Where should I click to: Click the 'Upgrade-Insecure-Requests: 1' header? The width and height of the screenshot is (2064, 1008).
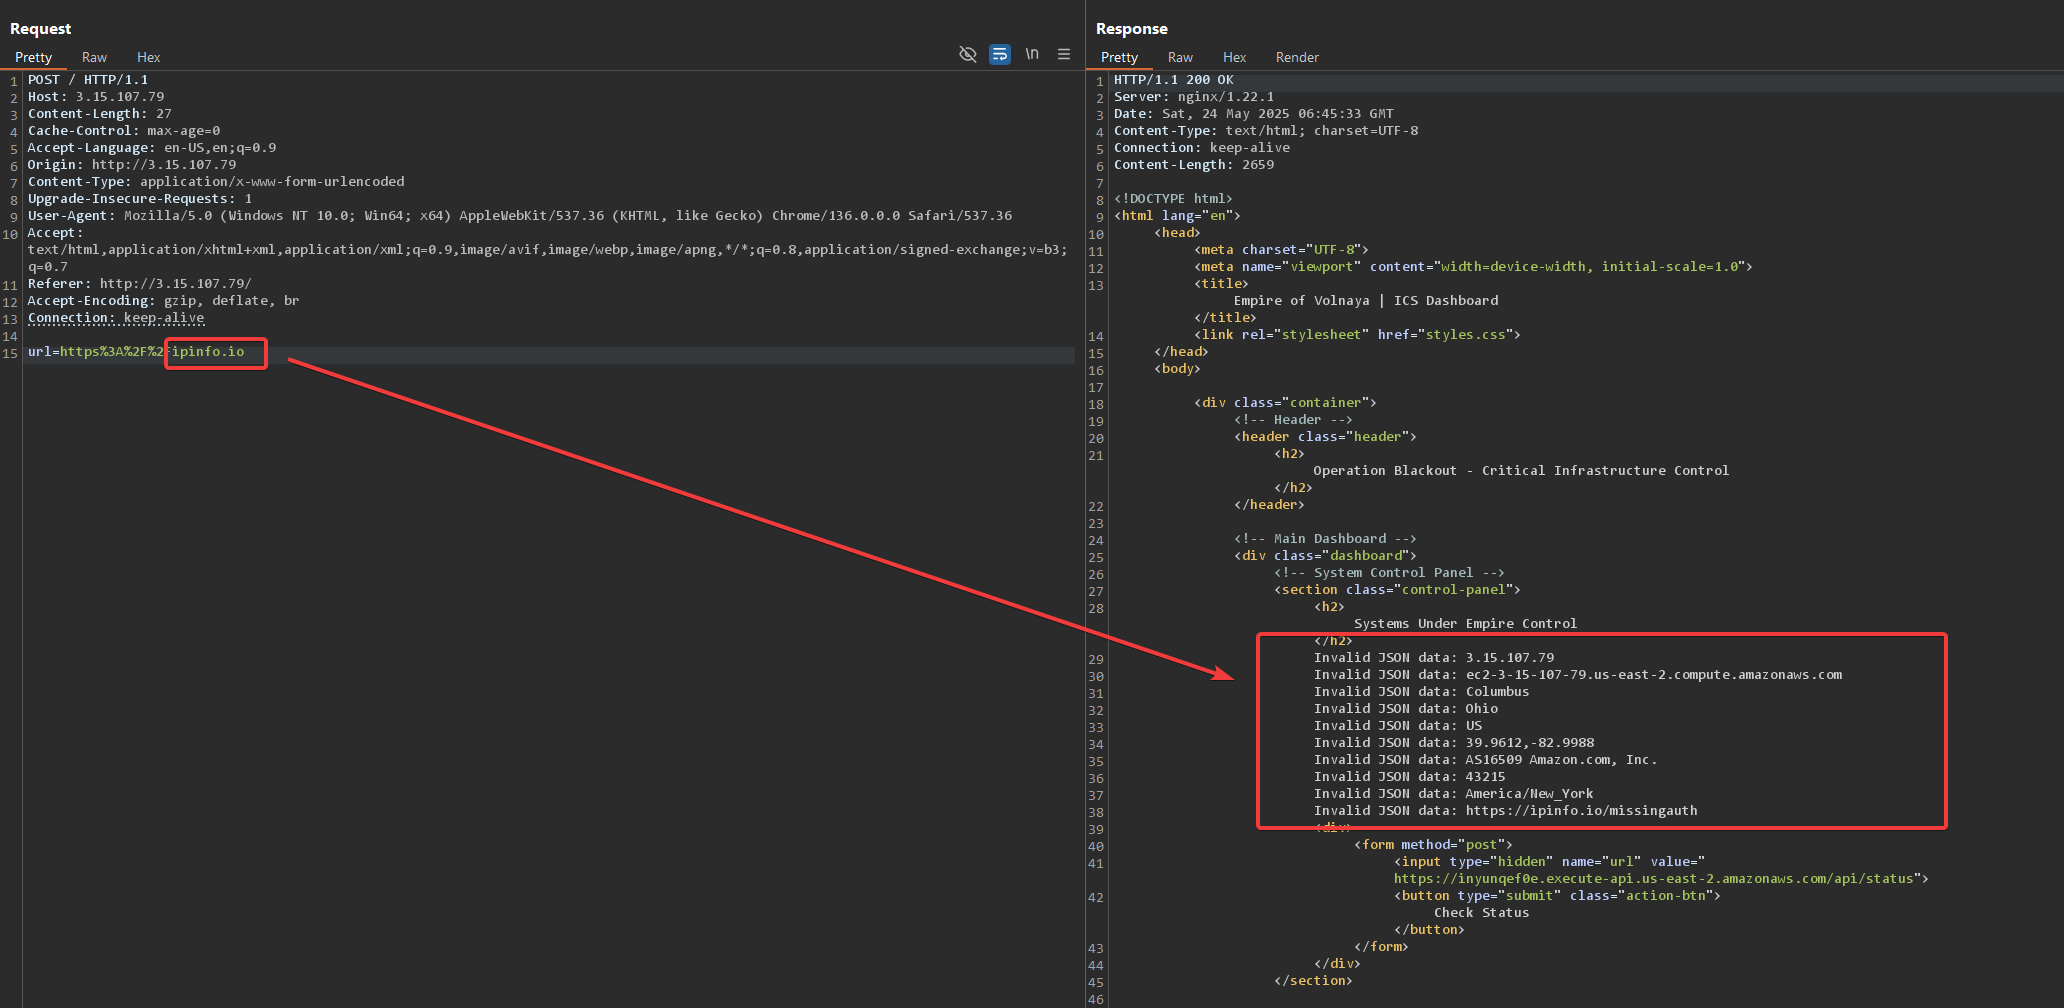pos(140,199)
